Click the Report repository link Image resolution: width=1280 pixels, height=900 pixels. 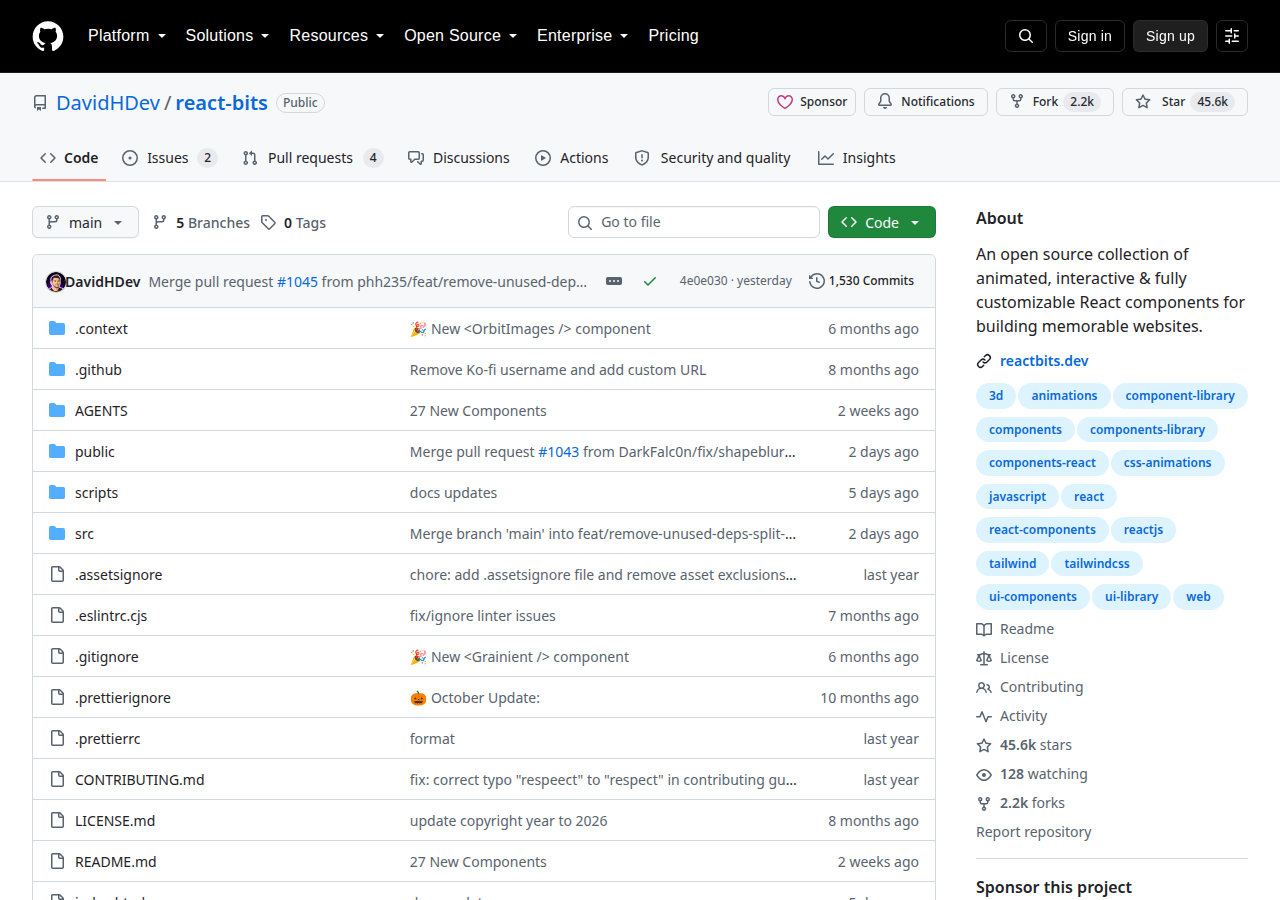tap(1034, 832)
